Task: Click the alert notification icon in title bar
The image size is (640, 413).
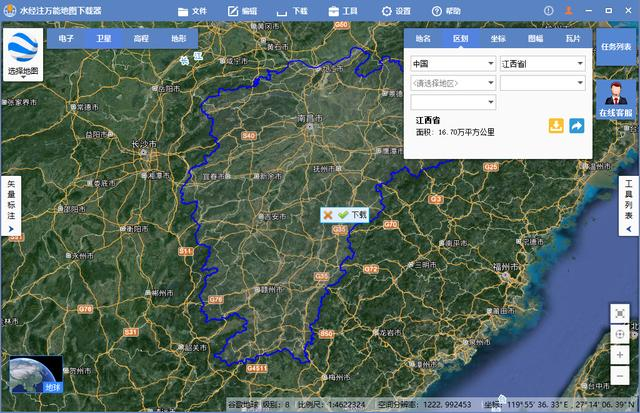Action: pos(549,11)
